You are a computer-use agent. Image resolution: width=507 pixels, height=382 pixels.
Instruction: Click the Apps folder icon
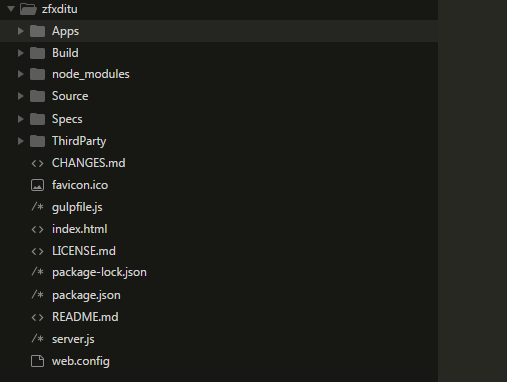pos(37,31)
